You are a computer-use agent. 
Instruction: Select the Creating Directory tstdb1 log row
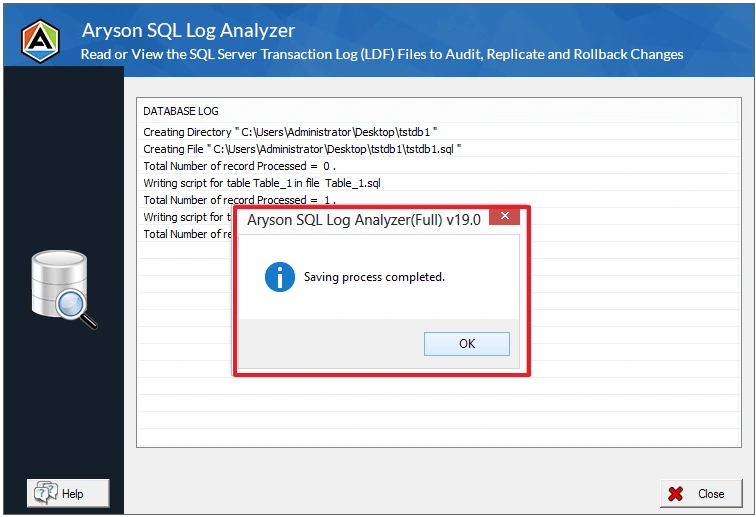click(438, 132)
